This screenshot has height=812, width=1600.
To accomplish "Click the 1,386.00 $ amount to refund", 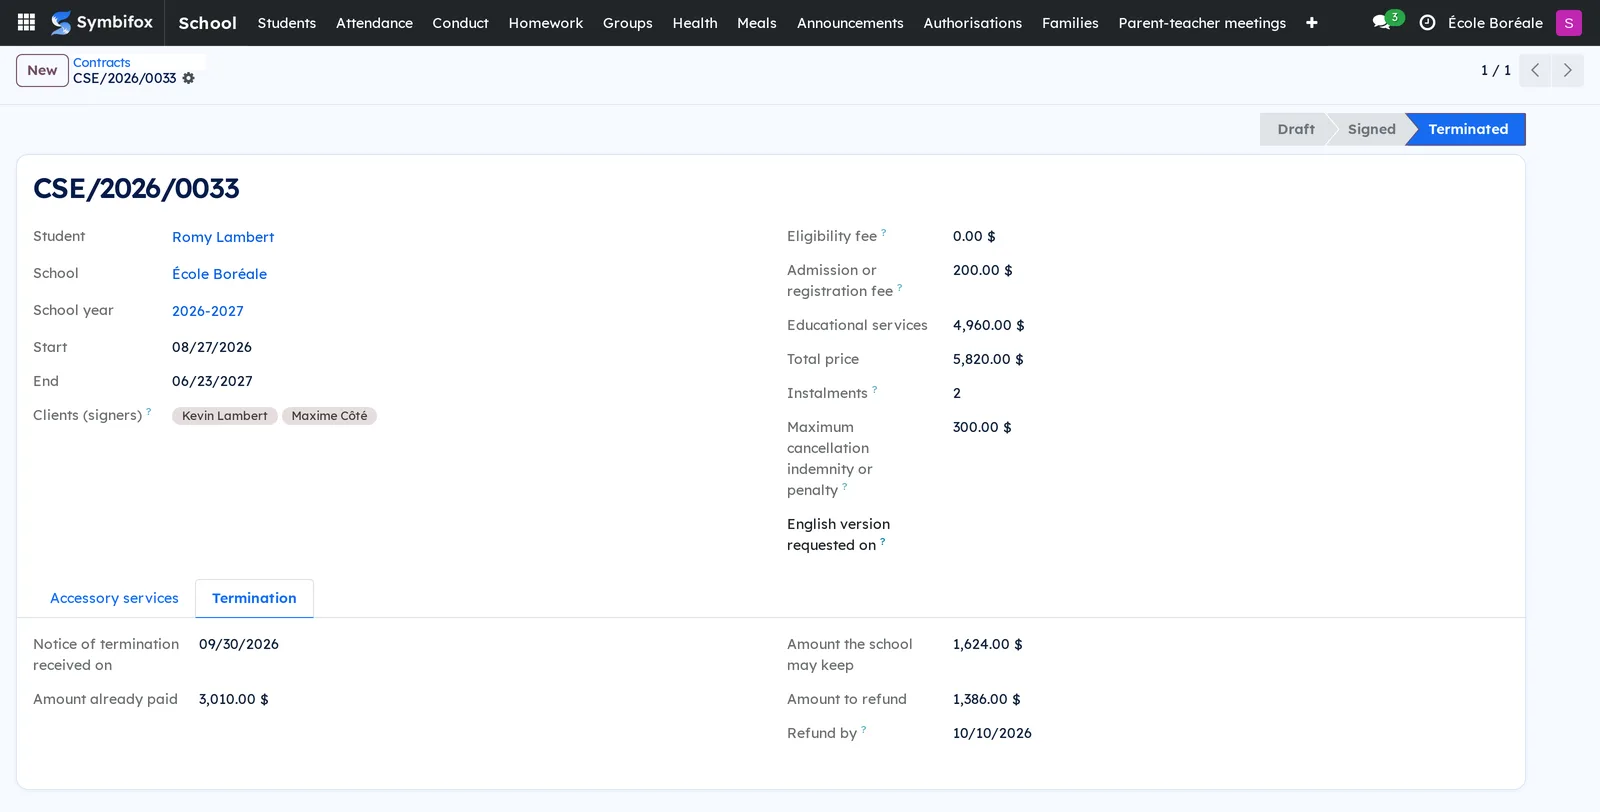I will (987, 699).
